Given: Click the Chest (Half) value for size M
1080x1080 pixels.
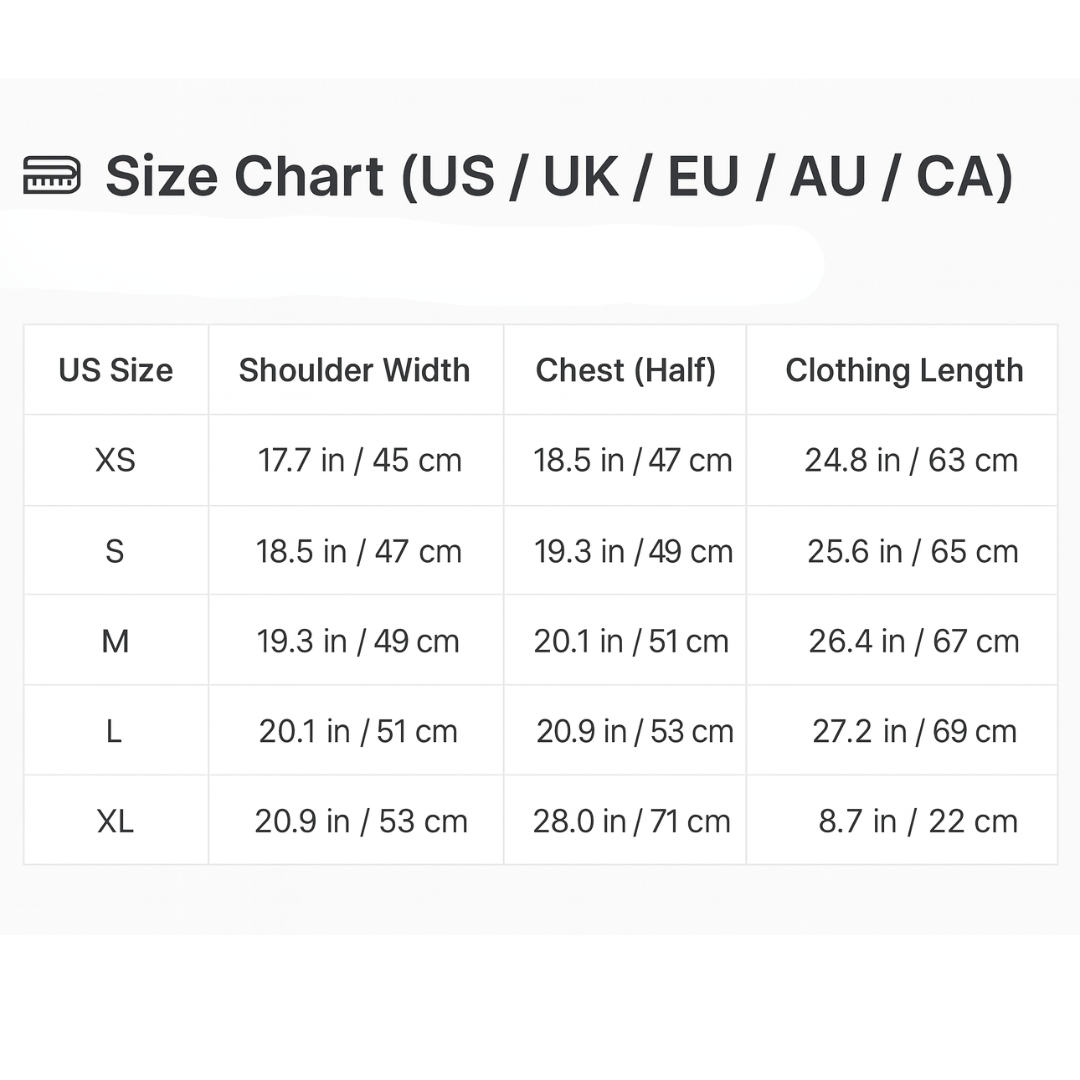Looking at the screenshot, I should pos(631,641).
